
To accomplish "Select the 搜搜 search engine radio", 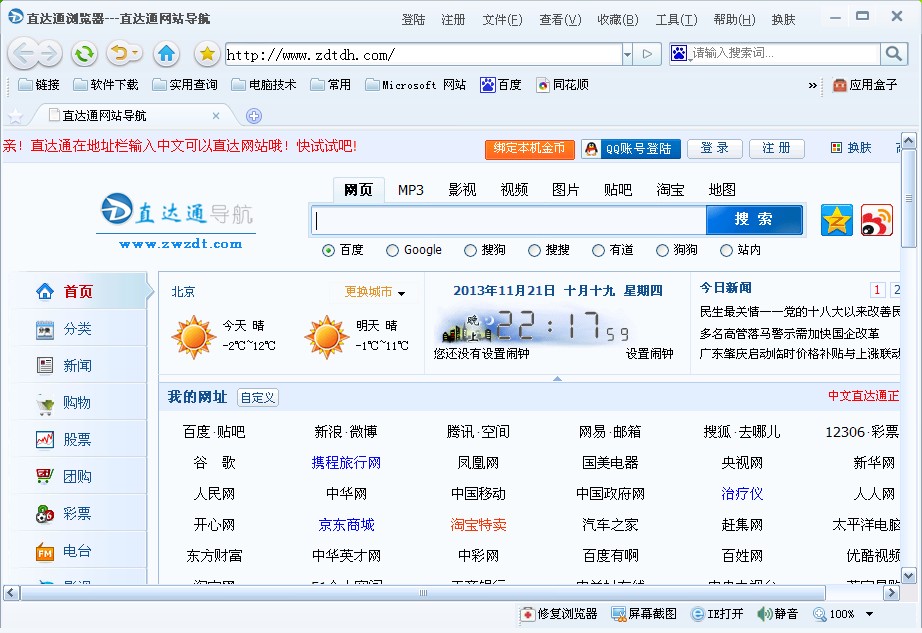I will pos(534,250).
